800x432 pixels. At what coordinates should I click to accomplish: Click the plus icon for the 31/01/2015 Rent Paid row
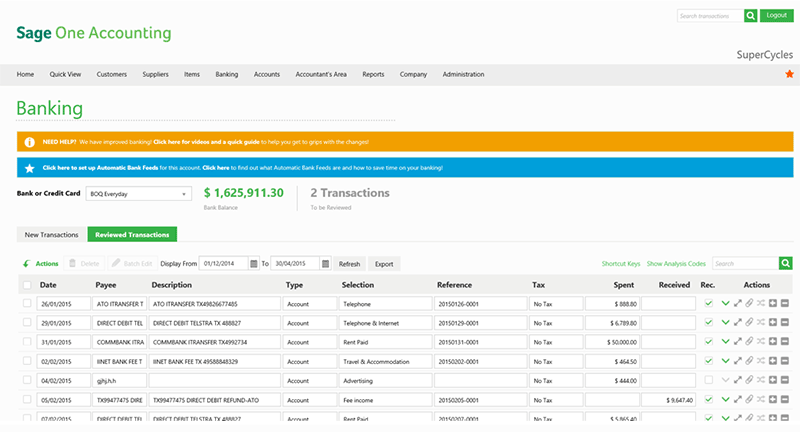[773, 342]
